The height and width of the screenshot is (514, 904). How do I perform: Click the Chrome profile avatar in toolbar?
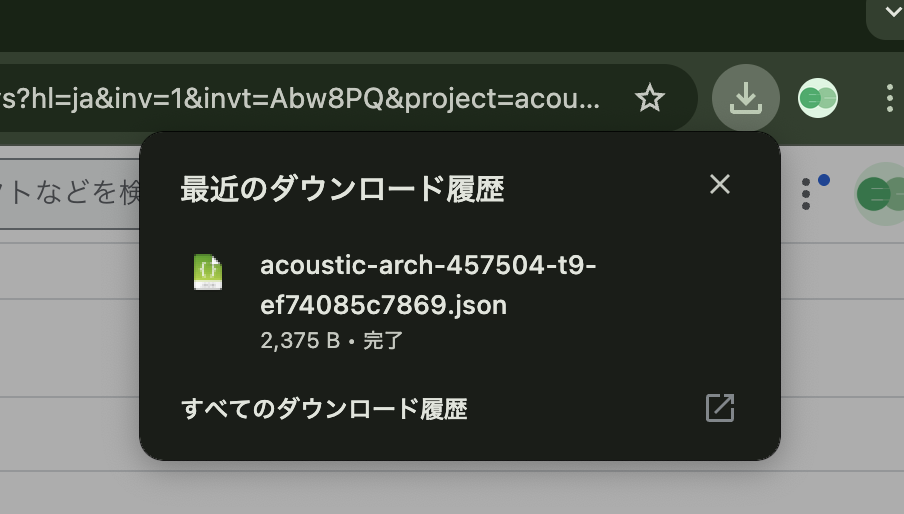818,98
